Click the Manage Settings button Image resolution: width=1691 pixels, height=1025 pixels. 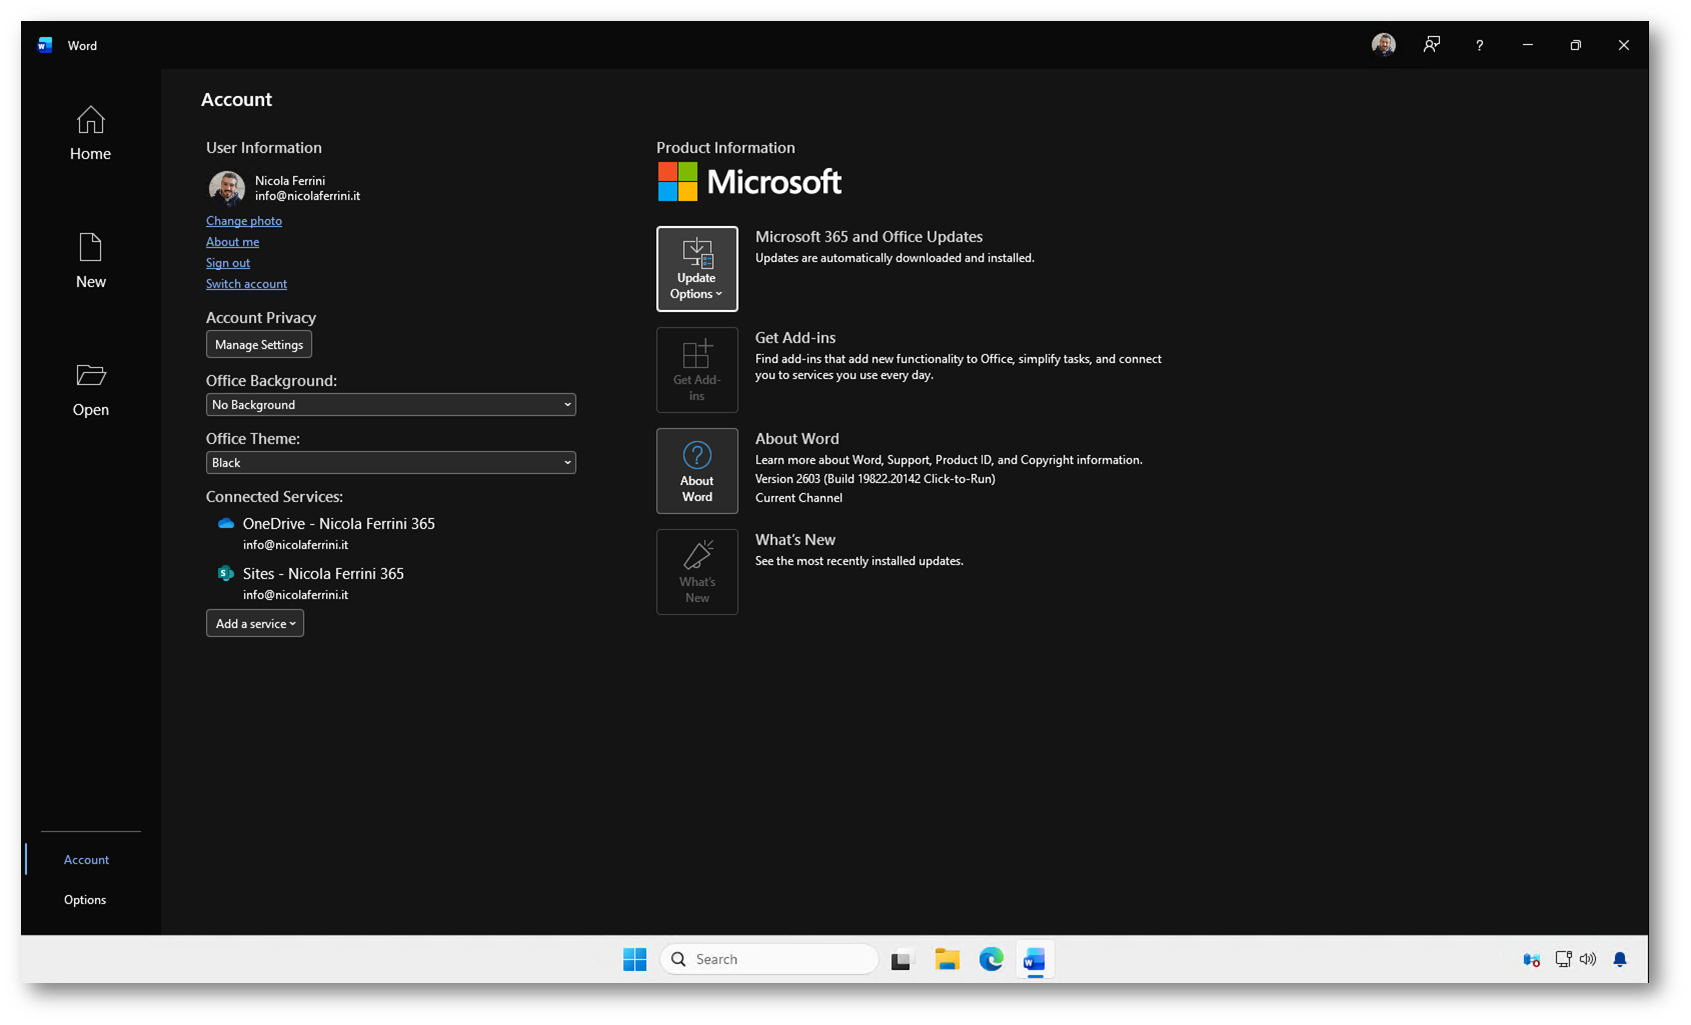point(259,345)
